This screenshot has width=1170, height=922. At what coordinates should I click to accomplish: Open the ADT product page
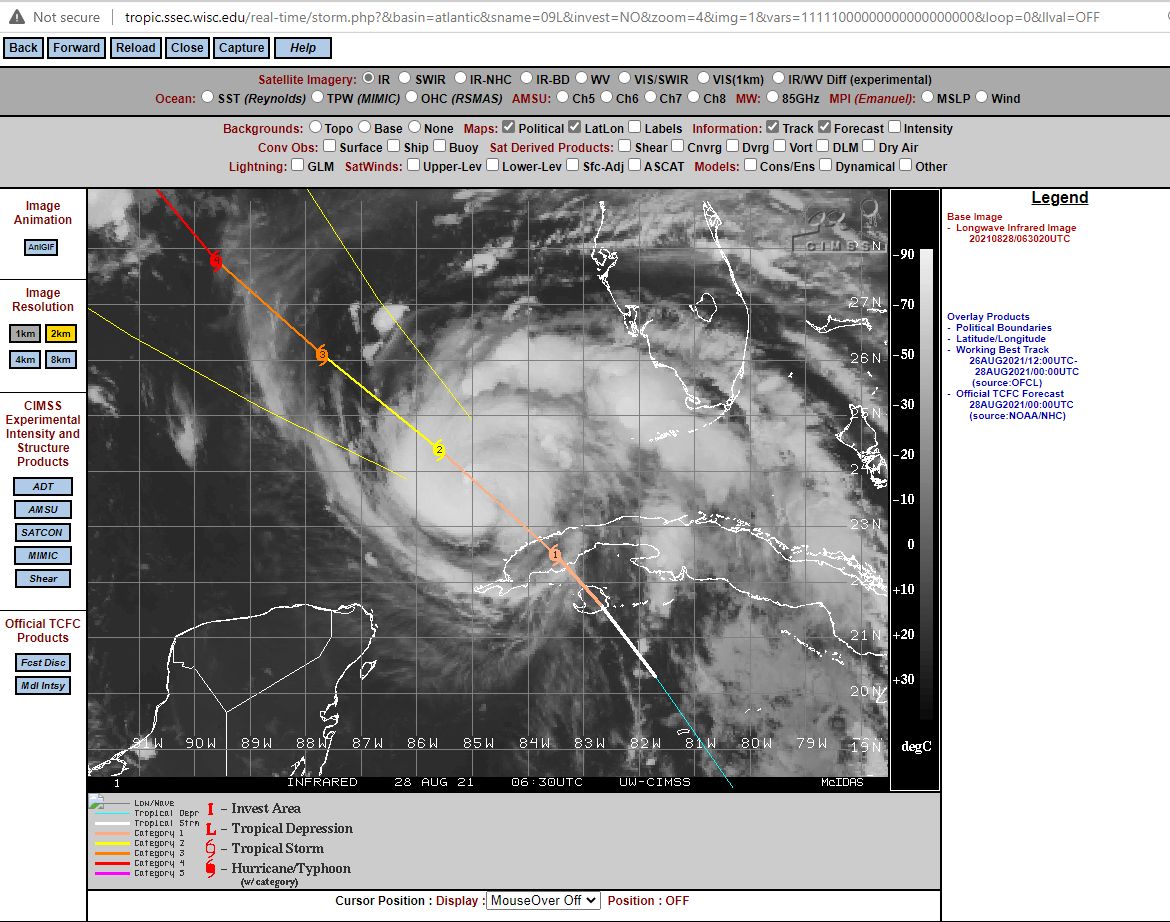(x=43, y=487)
